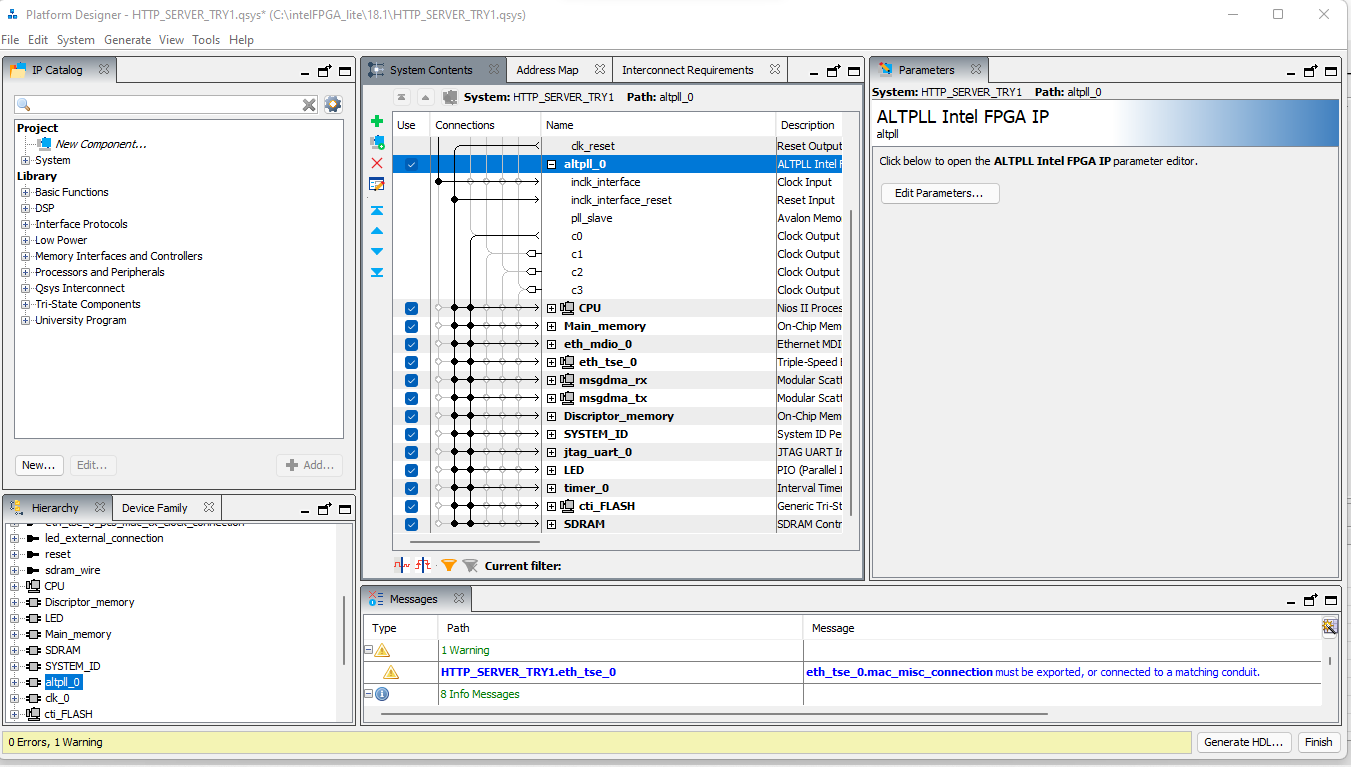
Task: Expand Memory Interfaces and Controllers category
Action: coord(26,256)
